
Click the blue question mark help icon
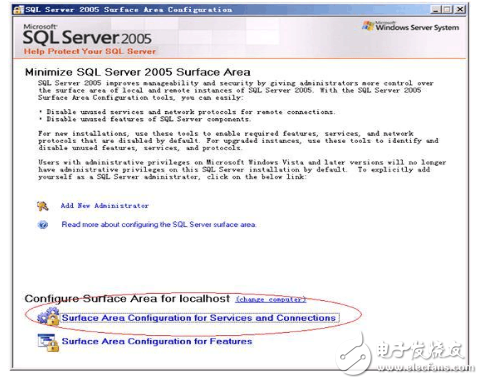[43, 225]
